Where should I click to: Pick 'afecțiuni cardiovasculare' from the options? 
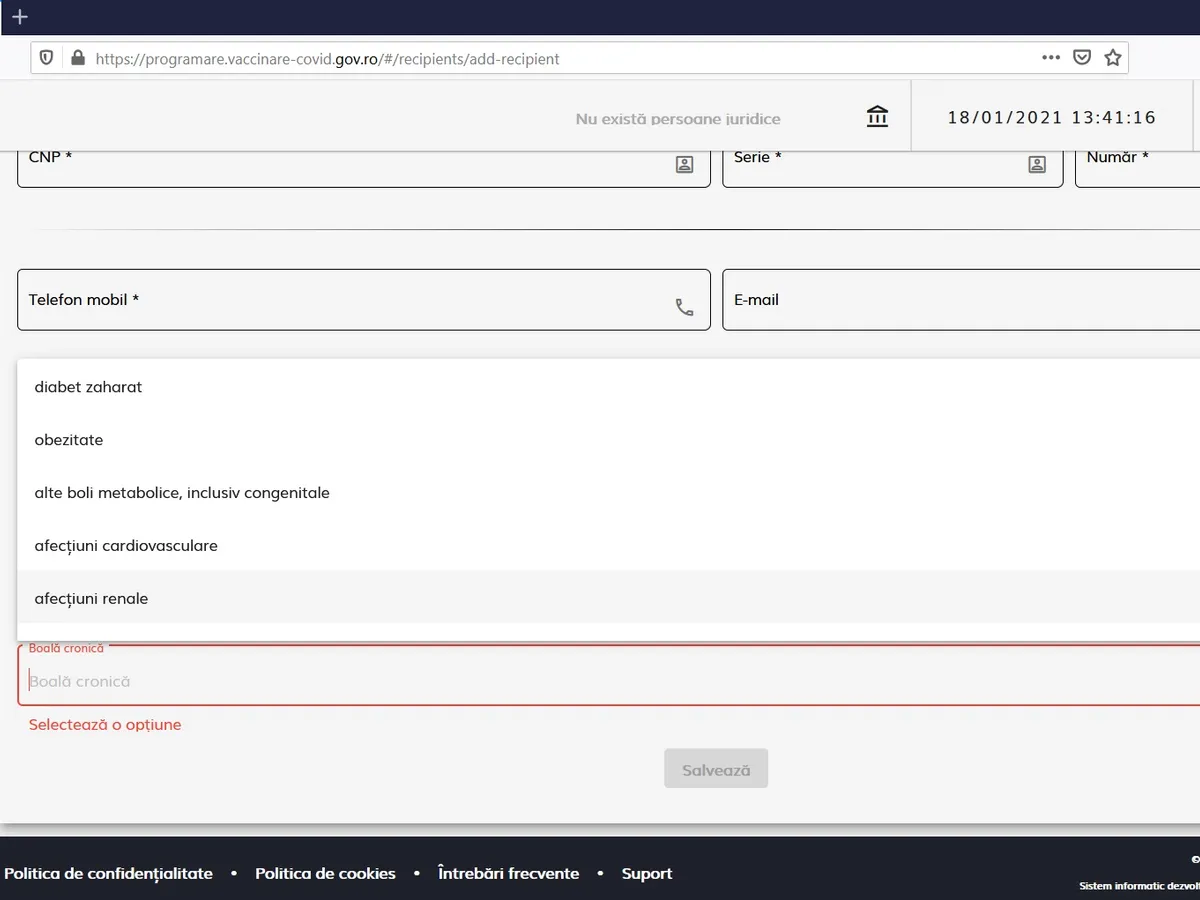pyautogui.click(x=126, y=546)
